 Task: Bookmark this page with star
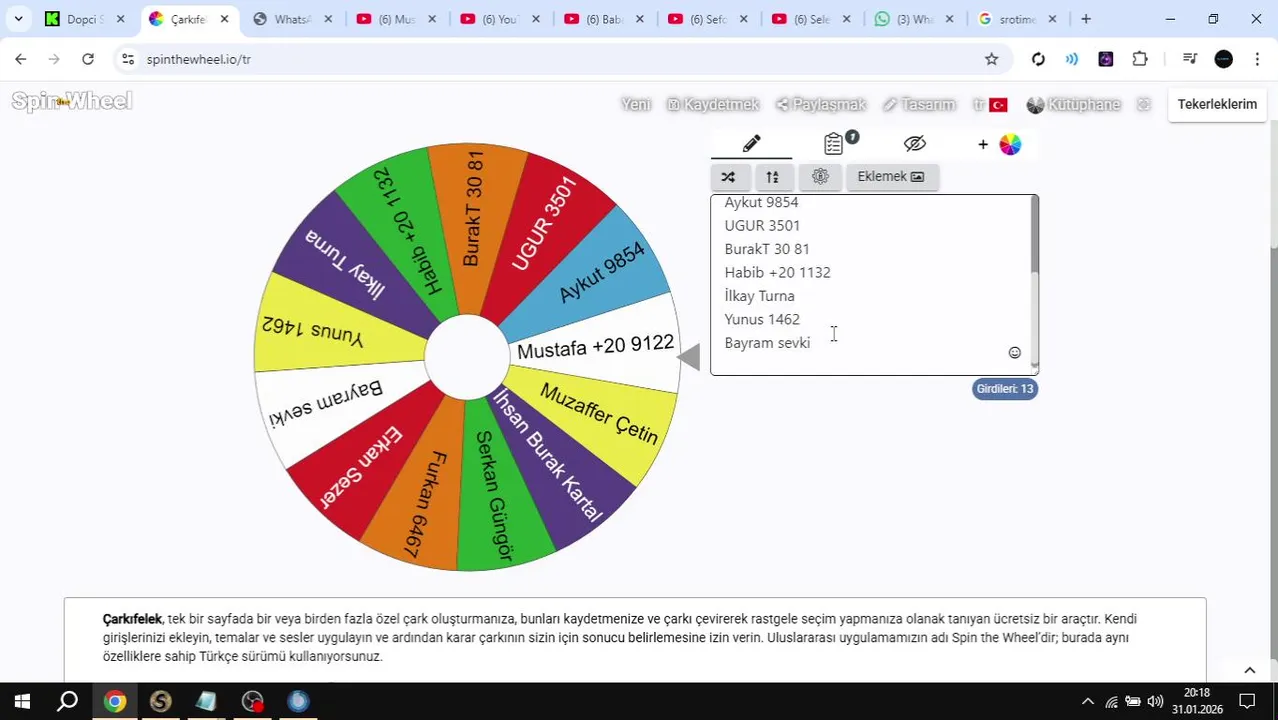pyautogui.click(x=991, y=59)
